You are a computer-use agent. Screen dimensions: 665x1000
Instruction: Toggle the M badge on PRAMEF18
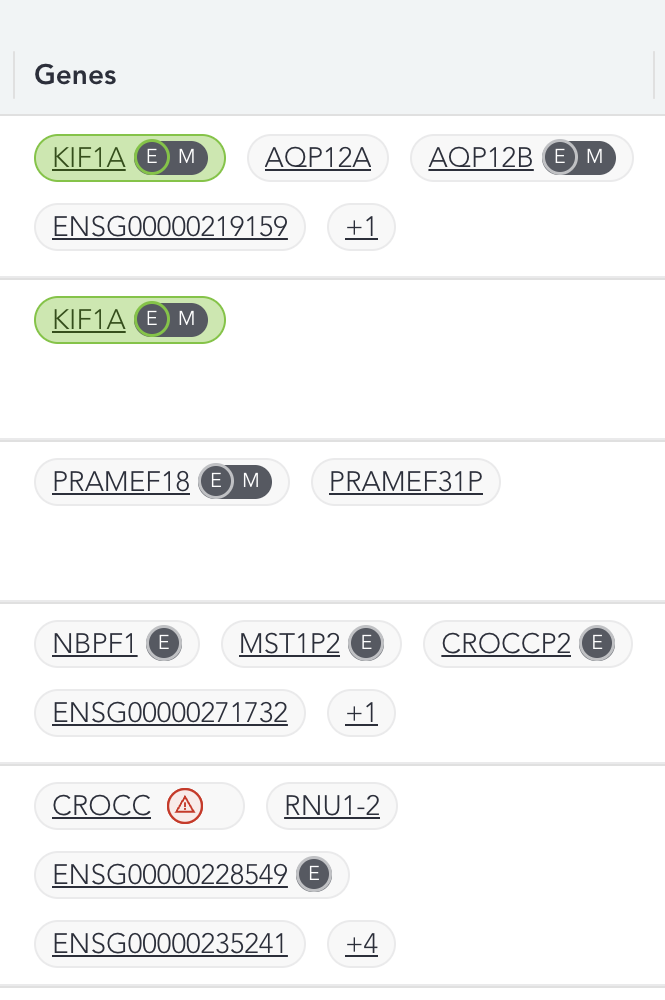pyautogui.click(x=250, y=481)
